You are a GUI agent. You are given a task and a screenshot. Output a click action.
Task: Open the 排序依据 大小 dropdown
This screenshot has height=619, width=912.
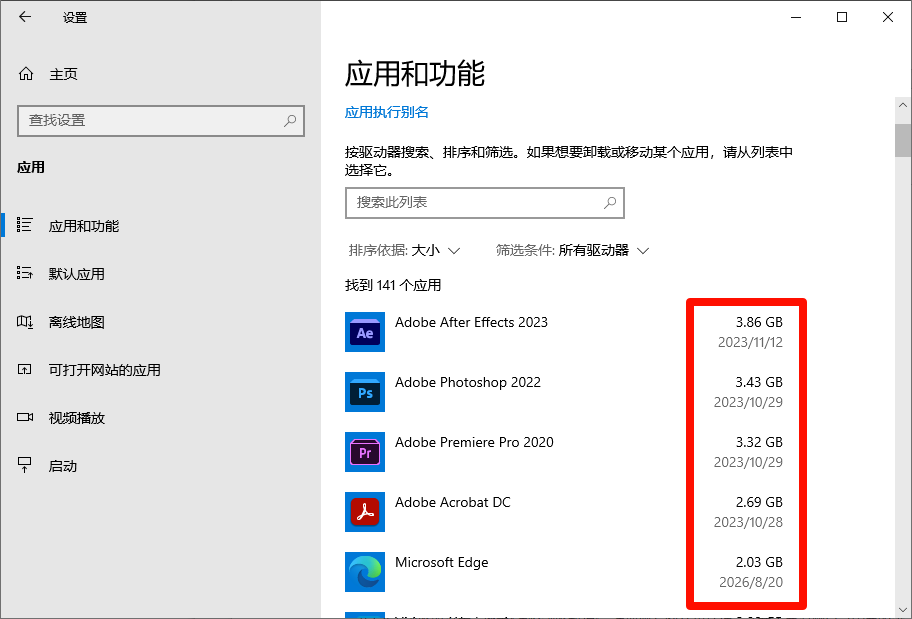point(405,251)
